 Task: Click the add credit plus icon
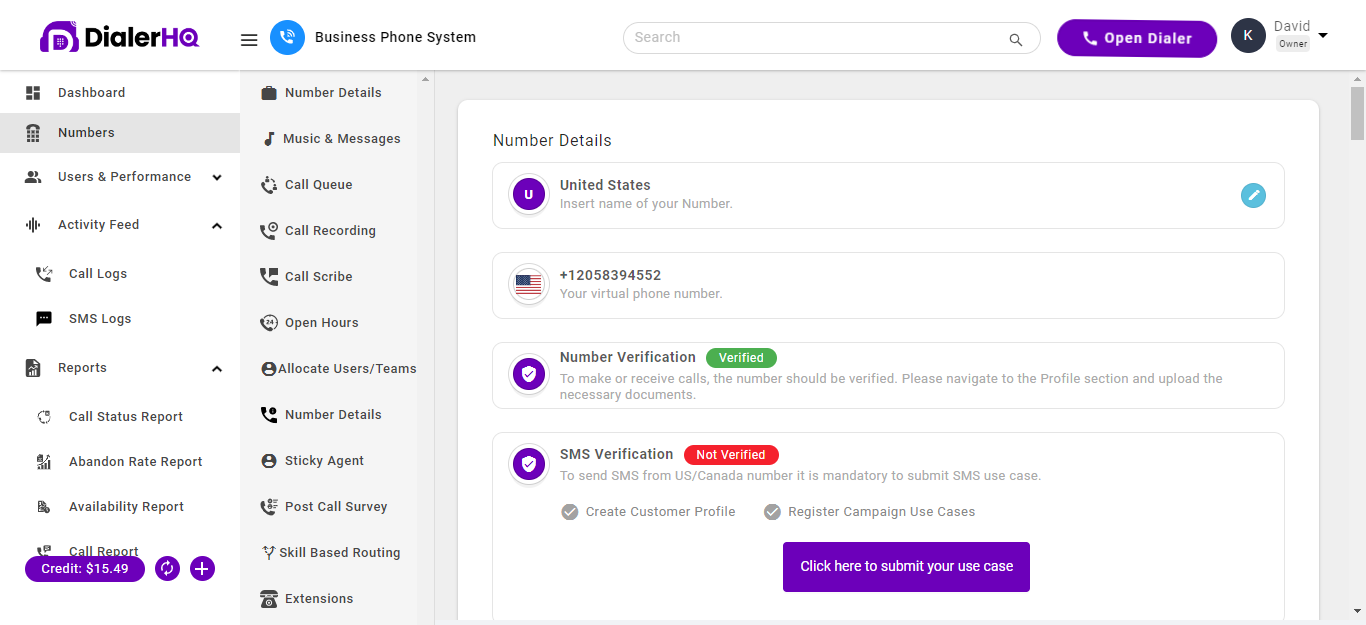coord(202,569)
